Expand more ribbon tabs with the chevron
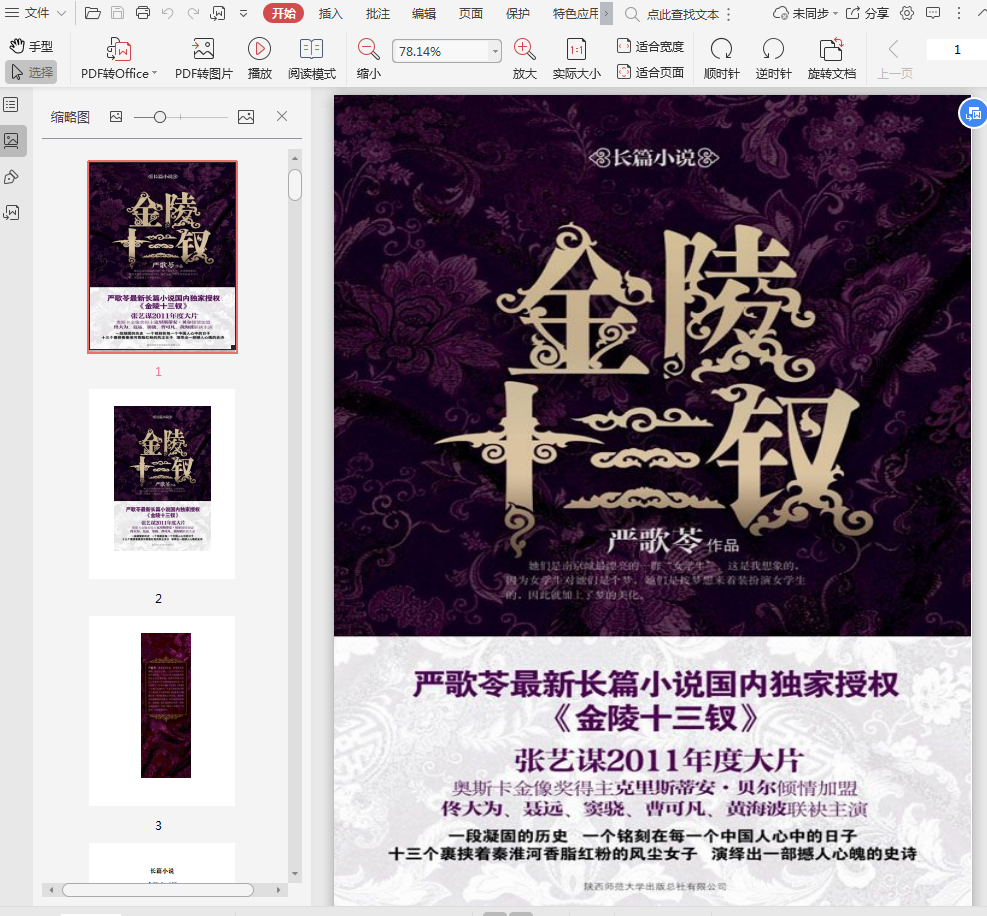Image resolution: width=987 pixels, height=916 pixels. point(606,13)
